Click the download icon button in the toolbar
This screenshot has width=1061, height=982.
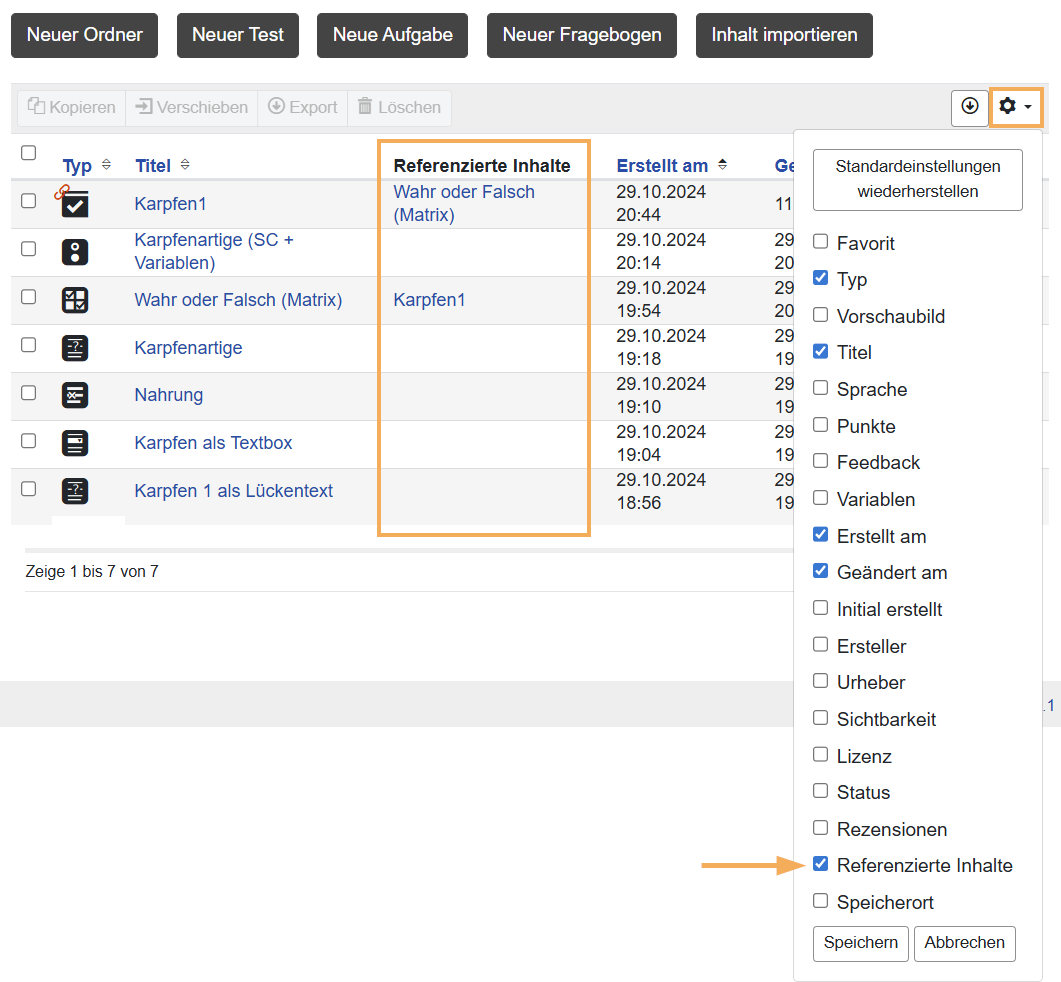969,106
